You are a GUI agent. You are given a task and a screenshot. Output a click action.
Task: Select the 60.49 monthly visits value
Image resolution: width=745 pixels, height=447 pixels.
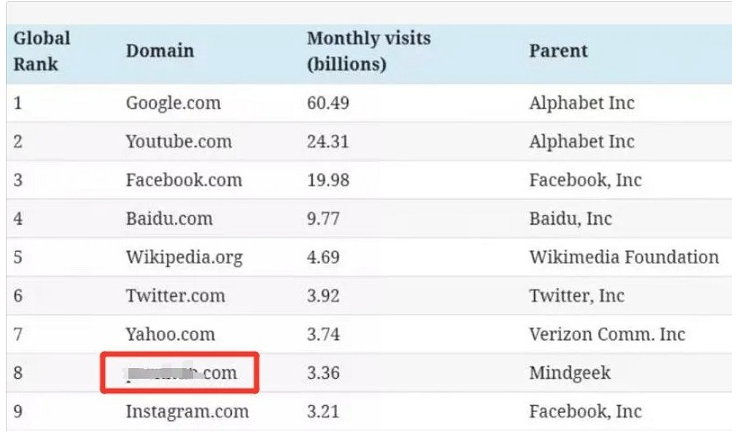tap(328, 103)
